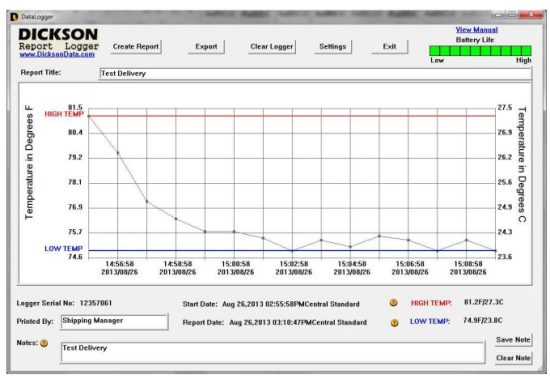Click the Export button
The height and width of the screenshot is (383, 550).
point(206,47)
